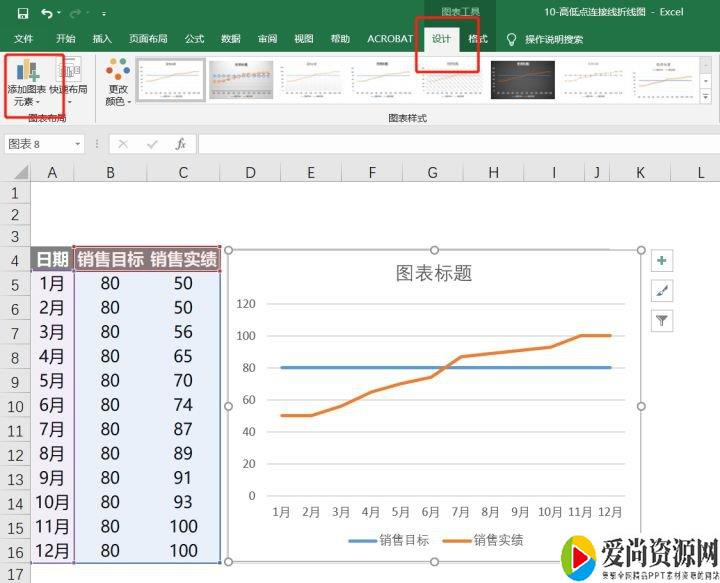This screenshot has width=720, height=583.
Task: Open the 文件 (File) menu
Action: tap(24, 39)
